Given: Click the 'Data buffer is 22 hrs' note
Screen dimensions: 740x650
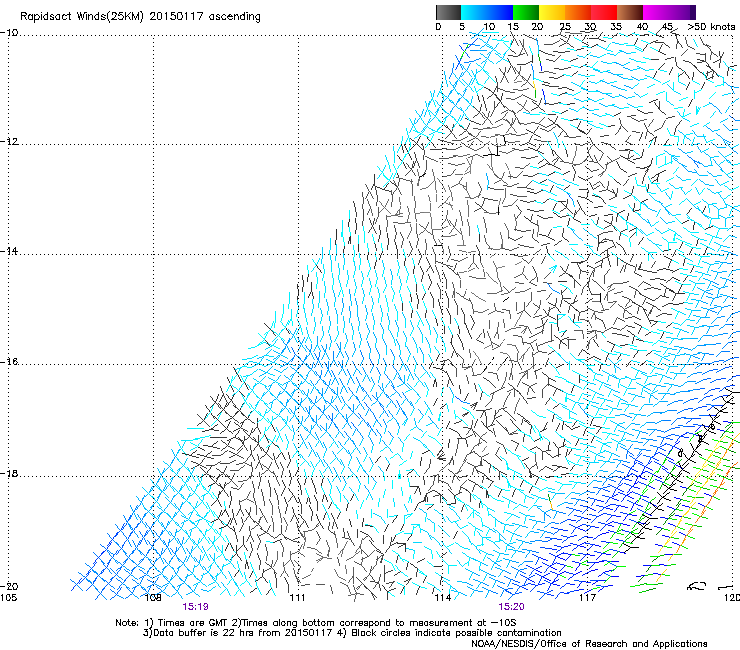Looking at the screenshot, I should (352, 633).
